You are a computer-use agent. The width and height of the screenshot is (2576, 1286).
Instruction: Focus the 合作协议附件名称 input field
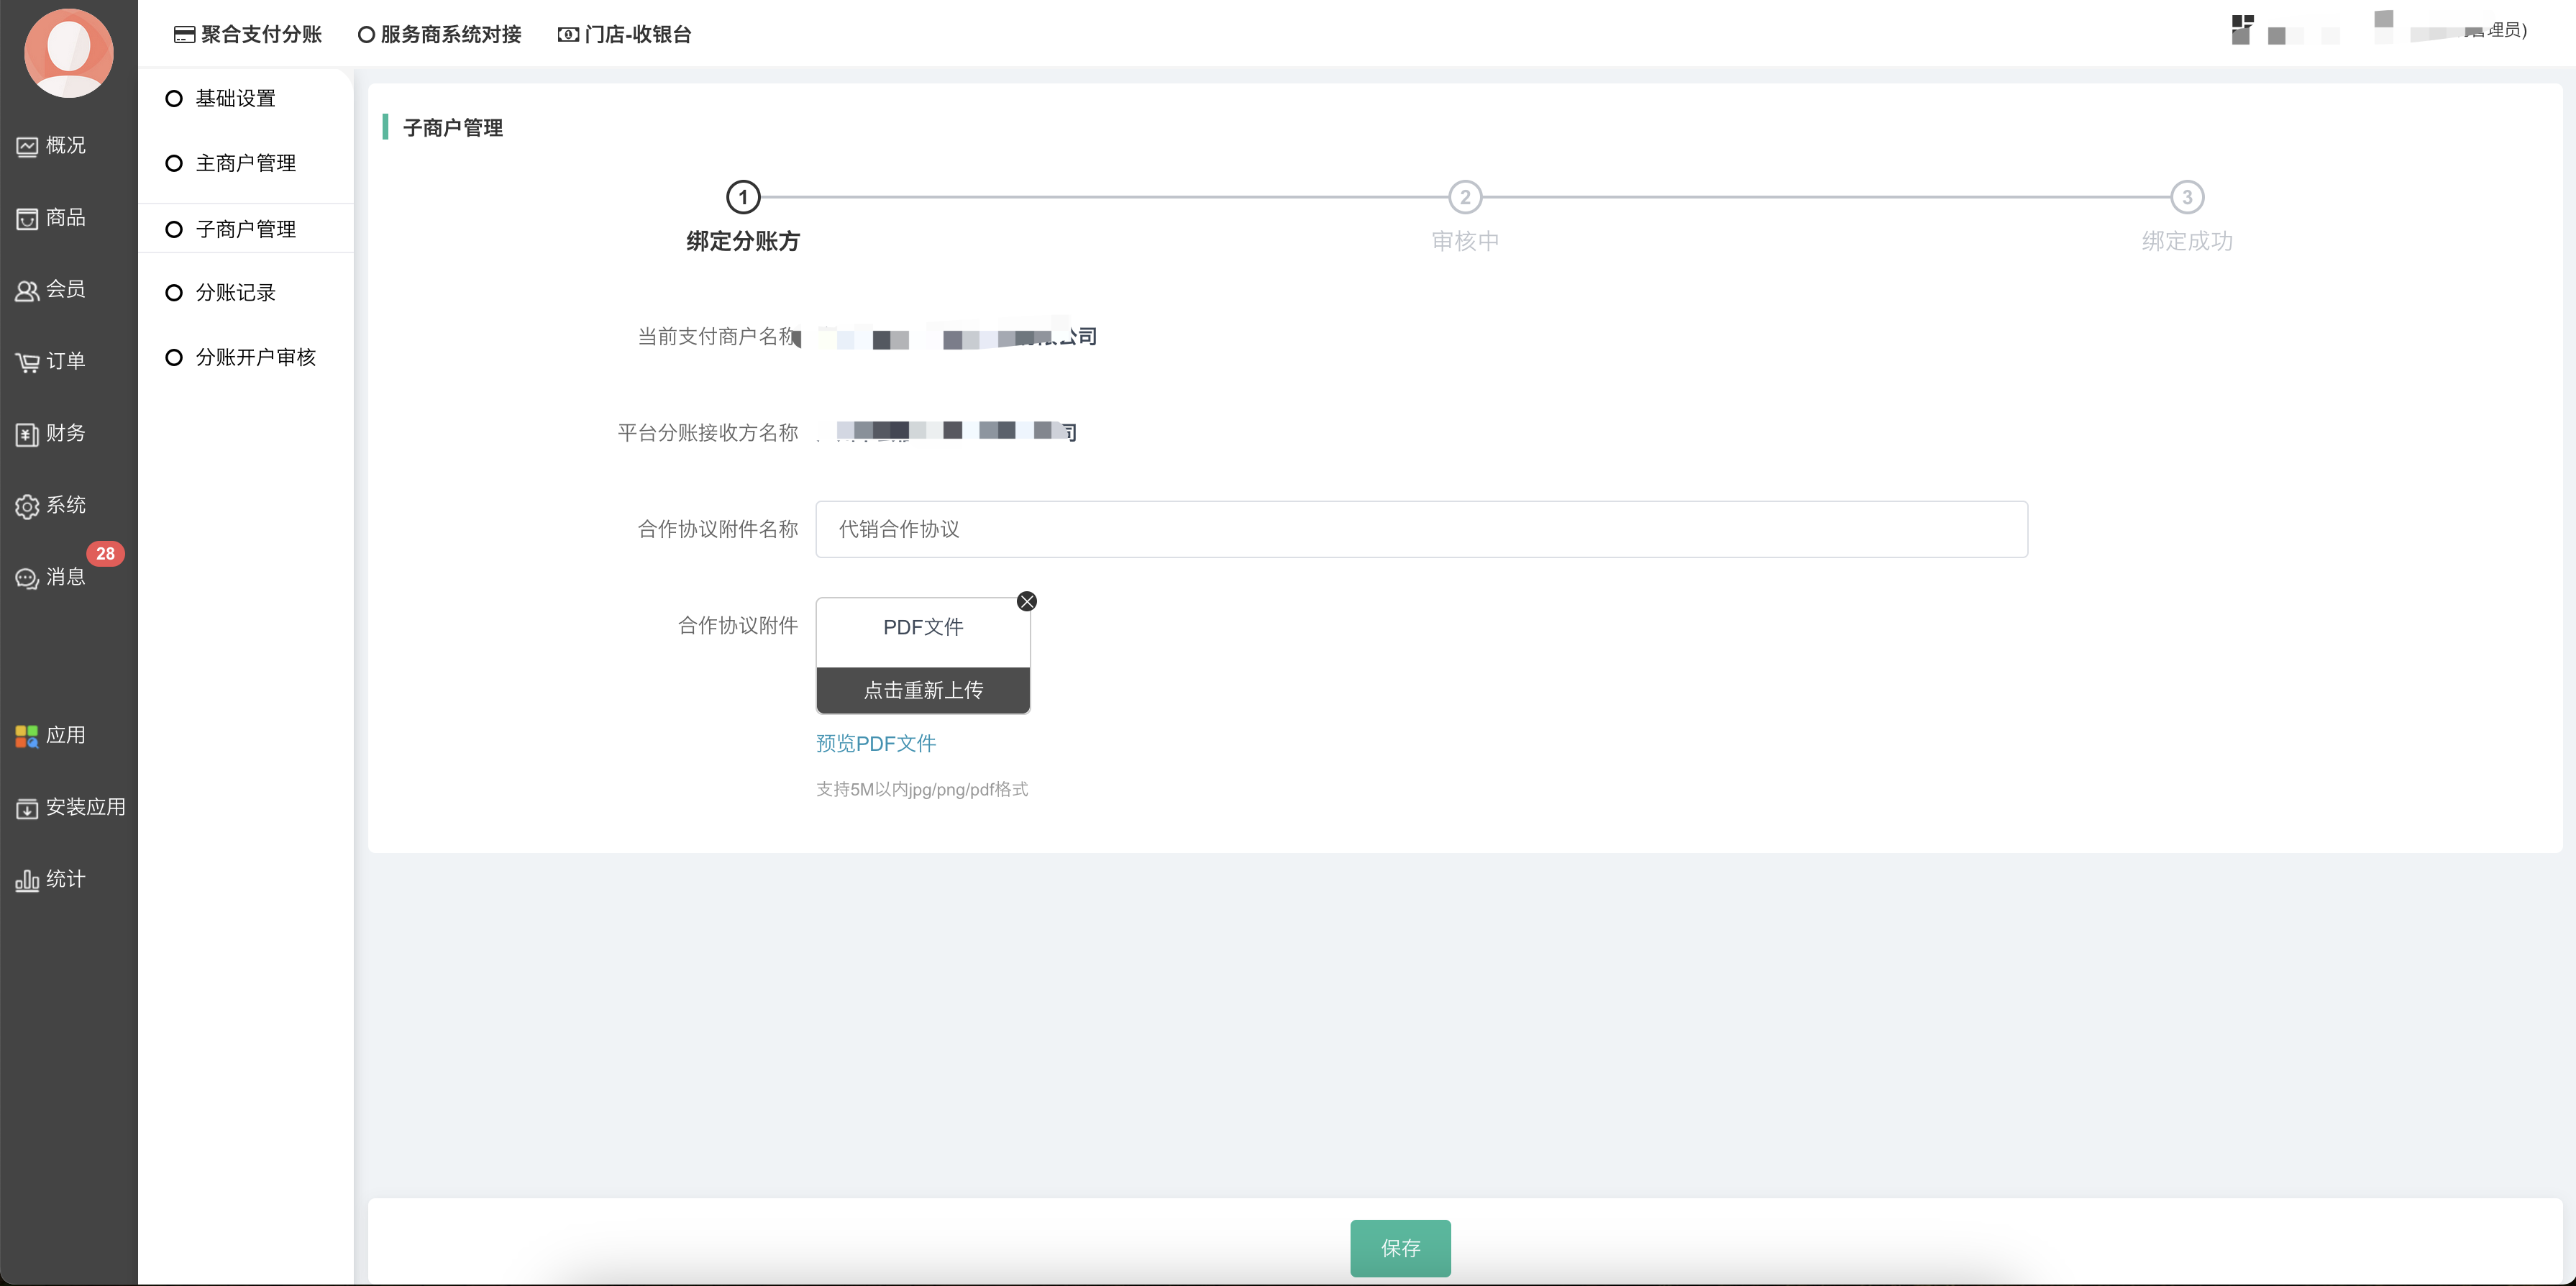tap(1420, 529)
